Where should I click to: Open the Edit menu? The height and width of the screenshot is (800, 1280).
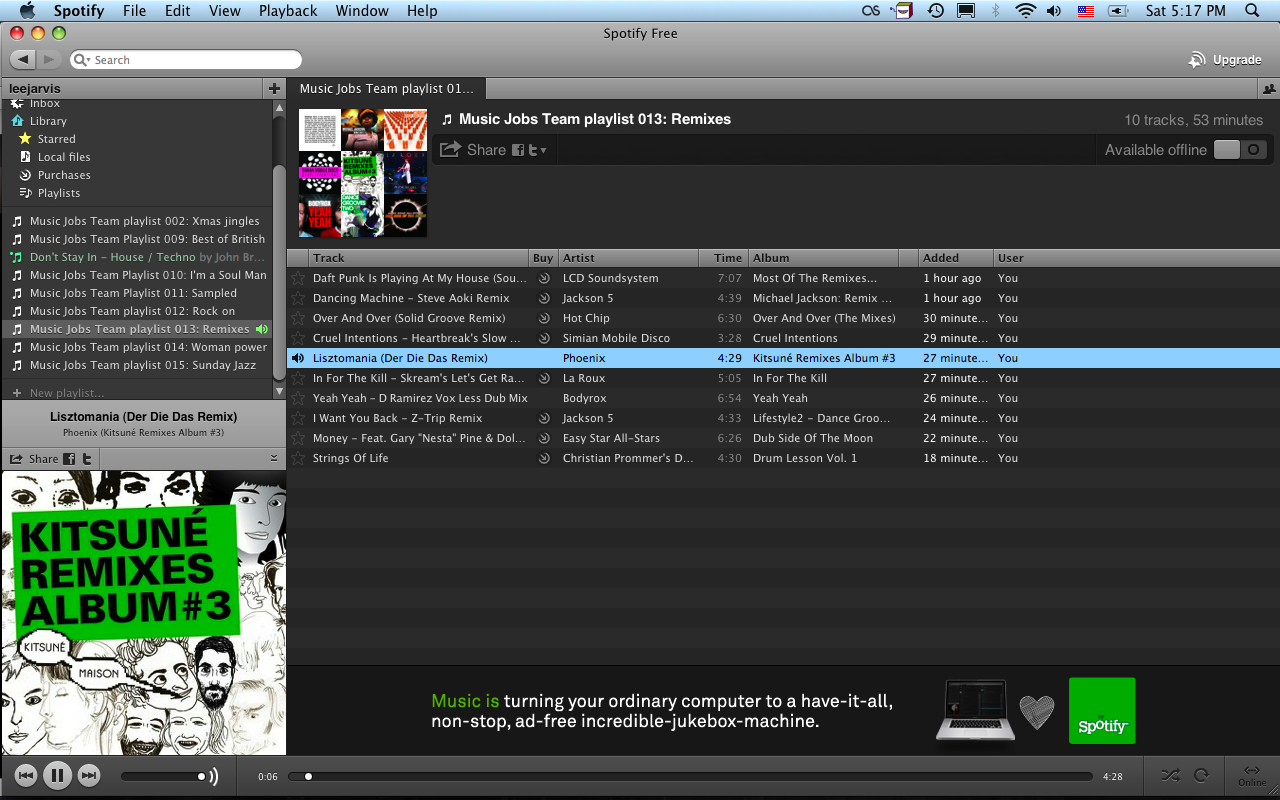click(x=178, y=11)
